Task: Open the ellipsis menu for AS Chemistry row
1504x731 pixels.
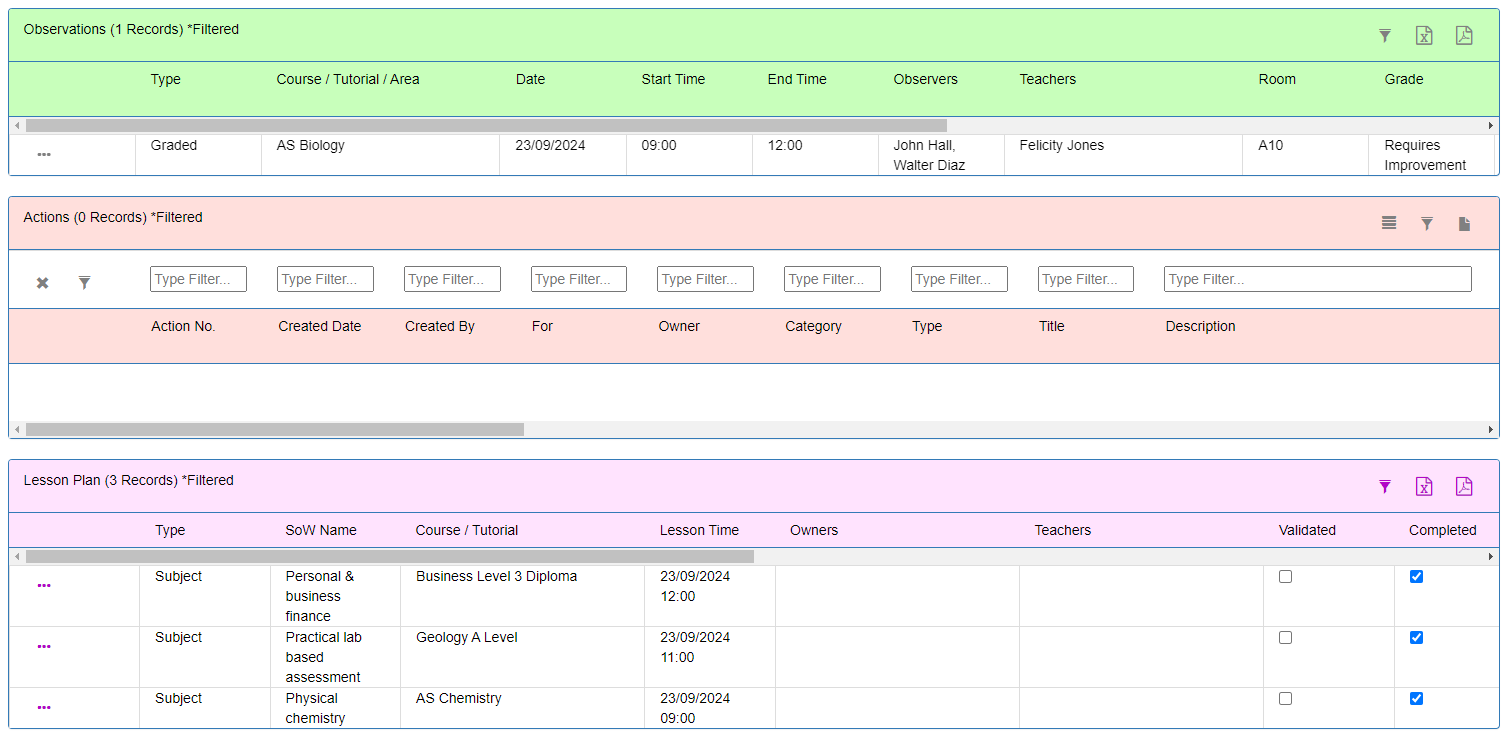Action: point(44,708)
